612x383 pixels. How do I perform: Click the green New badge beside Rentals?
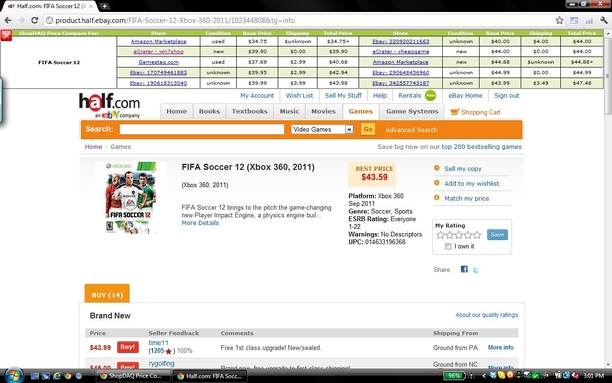click(431, 95)
